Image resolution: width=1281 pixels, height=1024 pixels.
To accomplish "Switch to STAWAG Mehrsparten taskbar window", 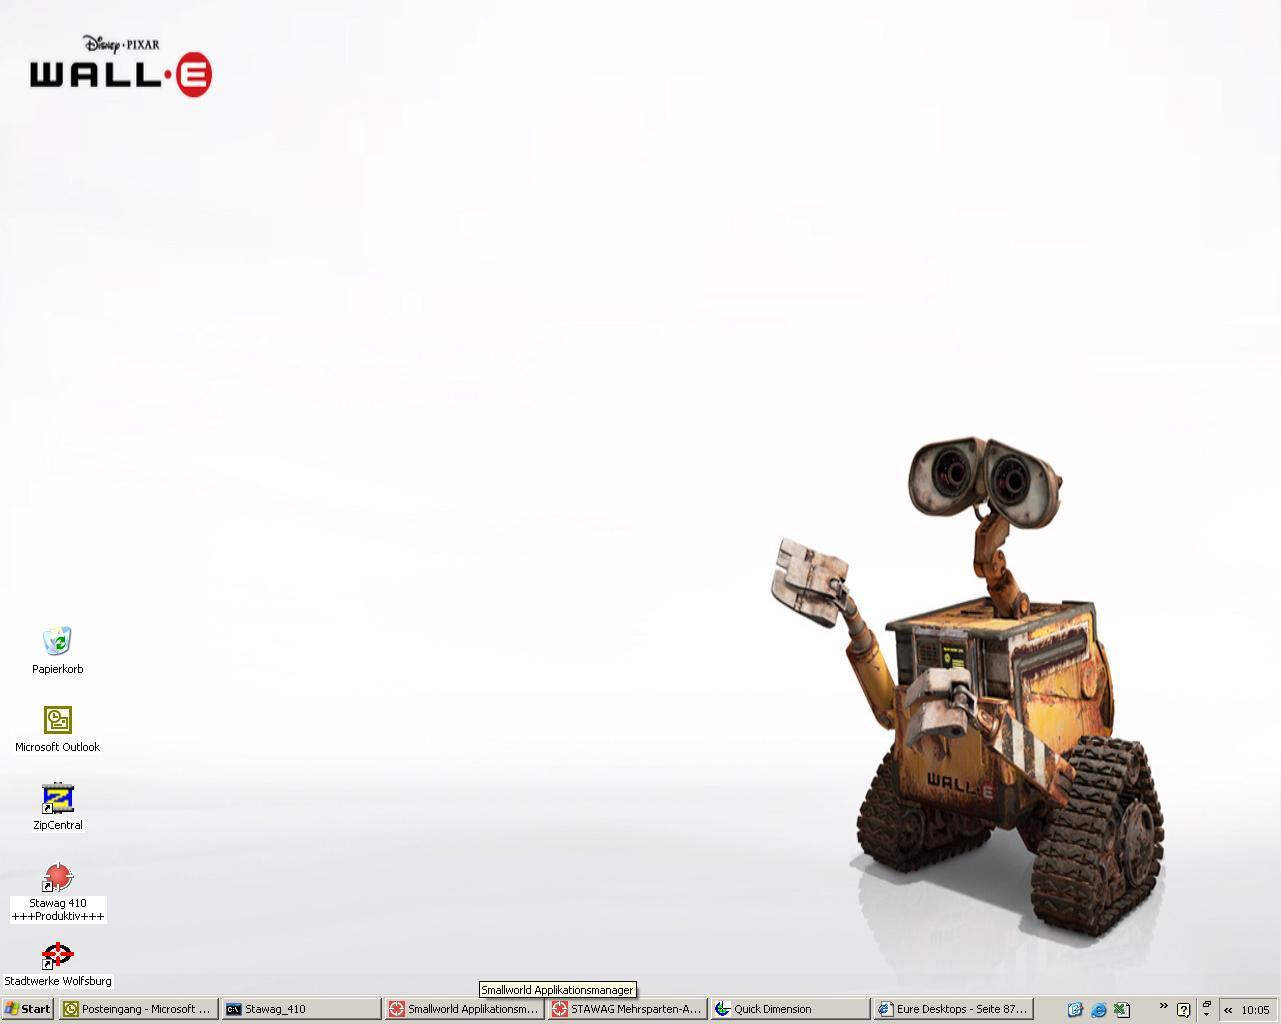I will [627, 1009].
